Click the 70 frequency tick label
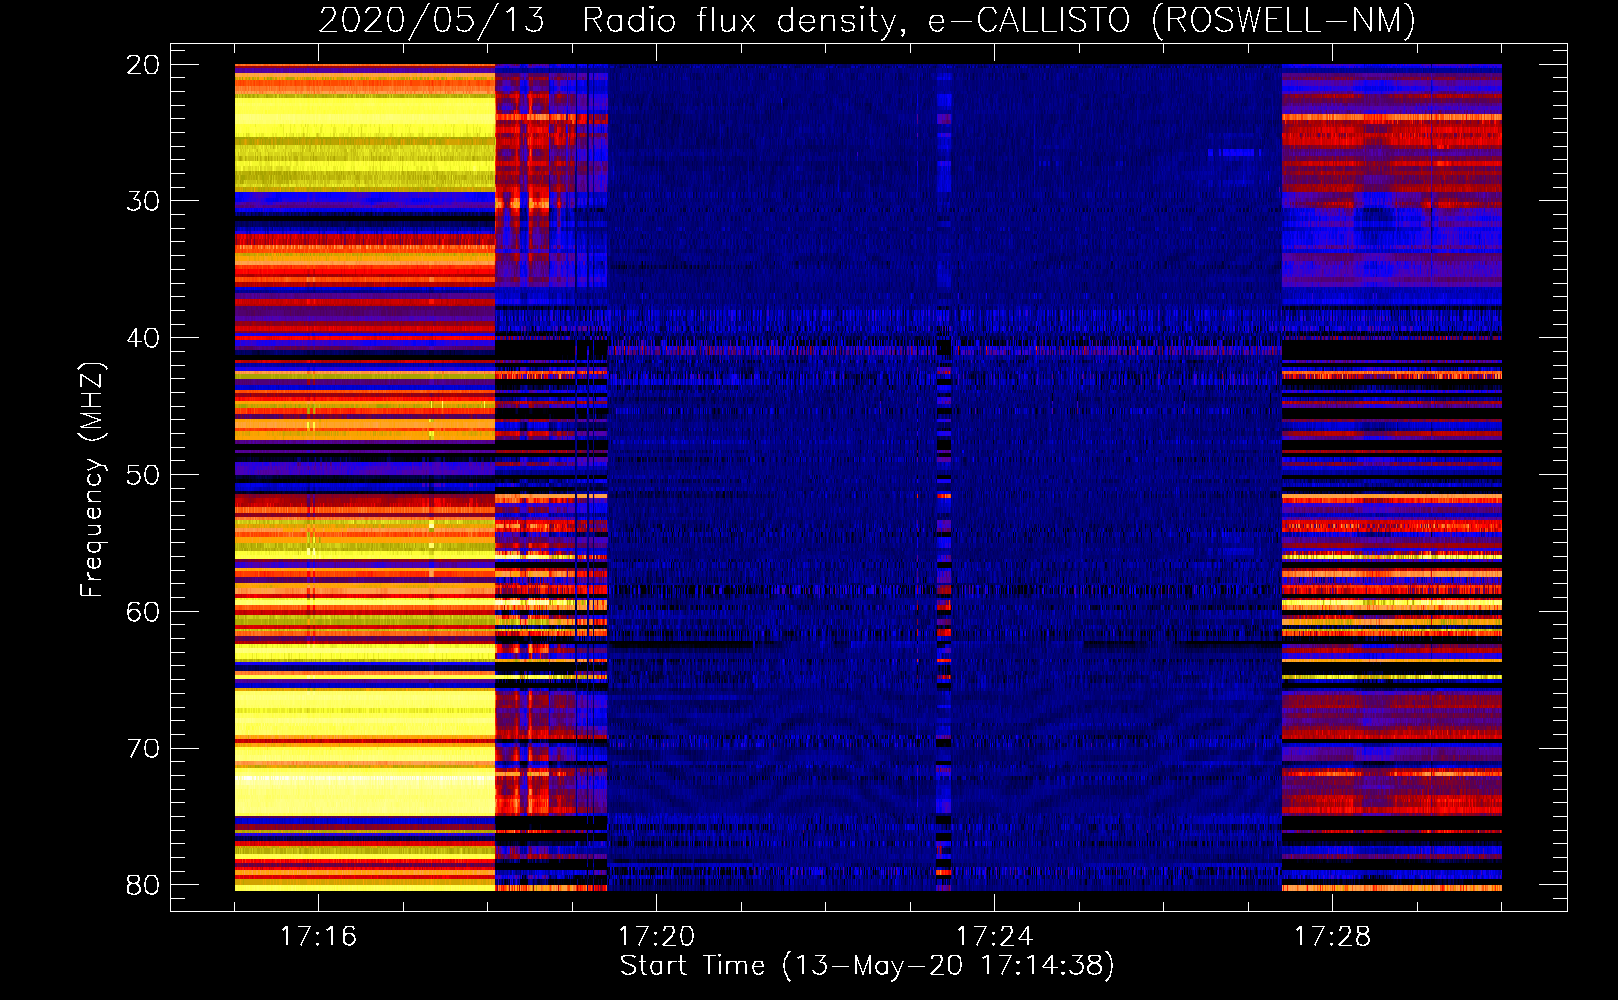Viewport: 1618px width, 1000px height. click(x=143, y=748)
